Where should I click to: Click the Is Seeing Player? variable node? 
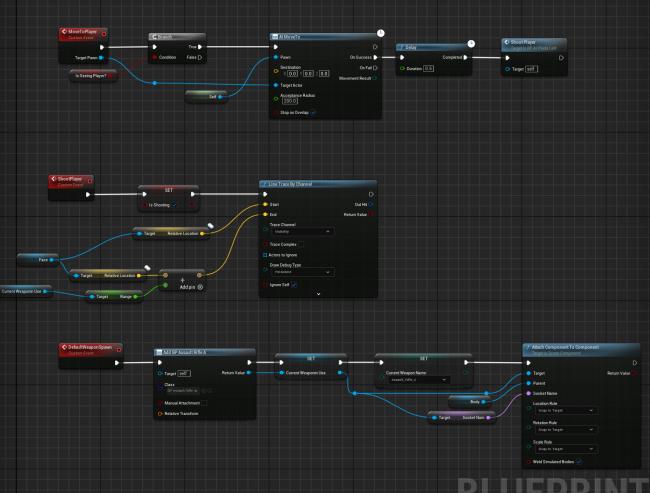[x=93, y=76]
